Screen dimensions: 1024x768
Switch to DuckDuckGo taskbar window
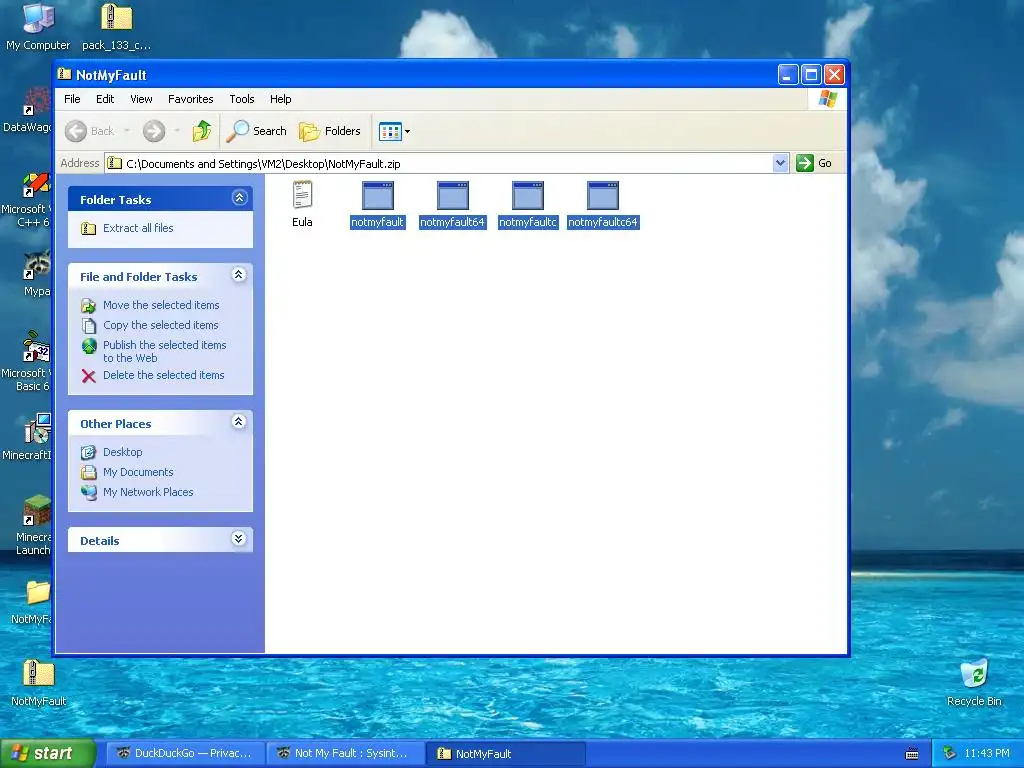tap(185, 754)
